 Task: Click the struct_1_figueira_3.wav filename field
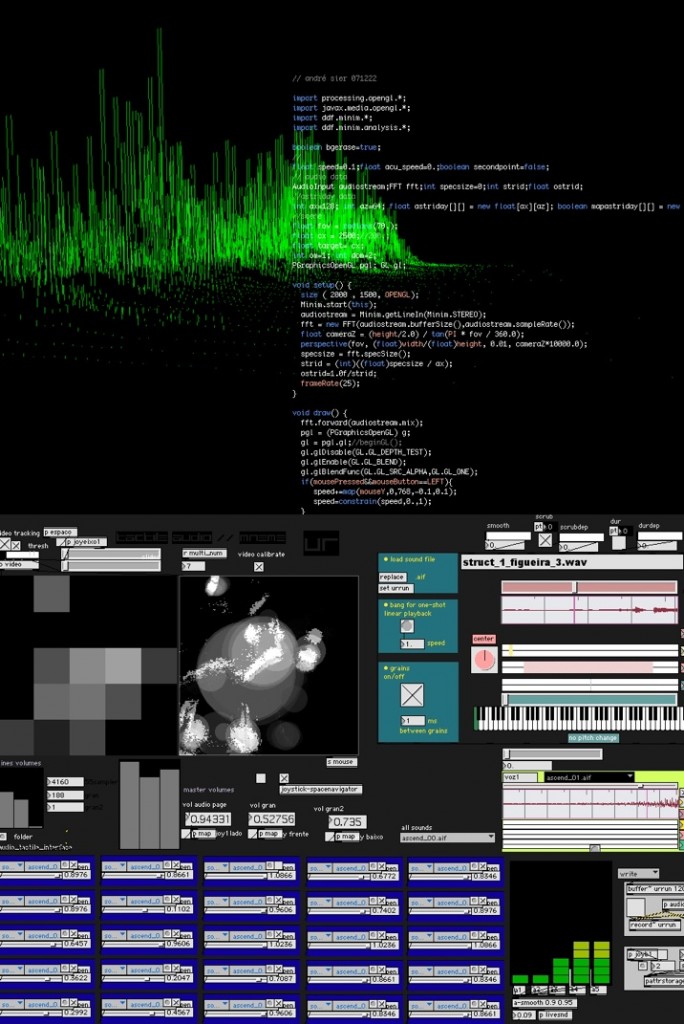click(572, 562)
